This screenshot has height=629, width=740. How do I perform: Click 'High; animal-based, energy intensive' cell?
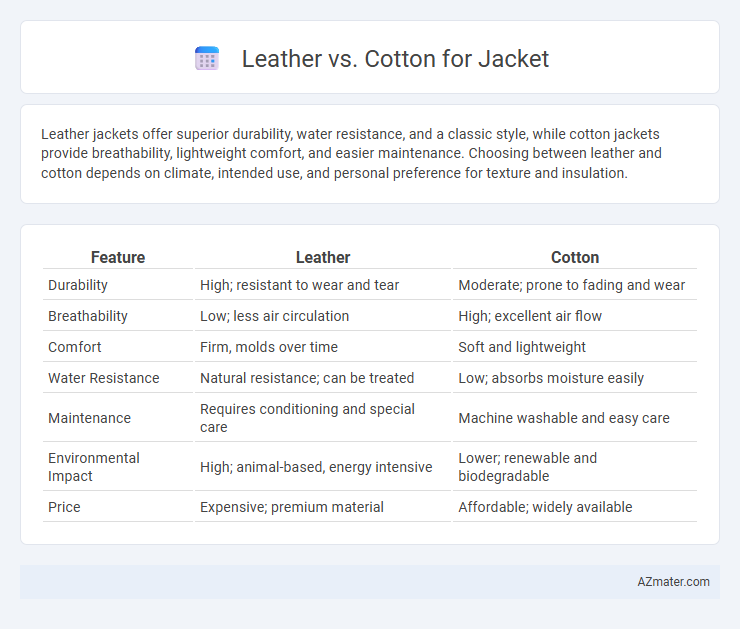316,467
